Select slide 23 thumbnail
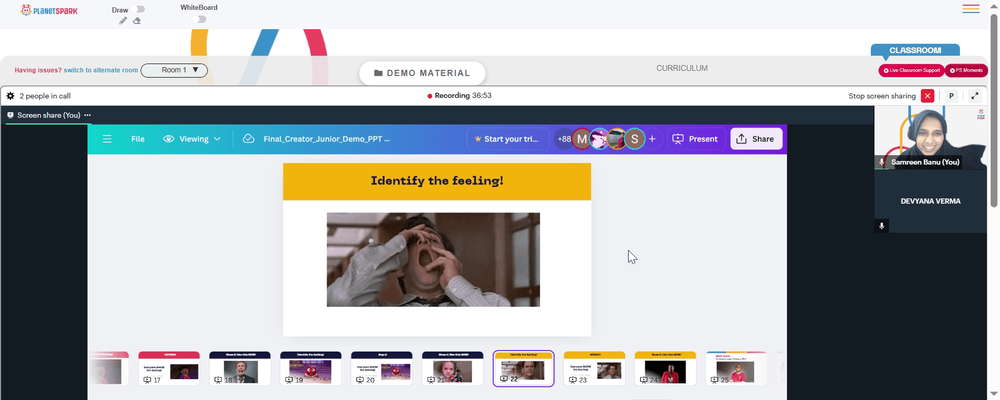The width and height of the screenshot is (1000, 400). [594, 368]
